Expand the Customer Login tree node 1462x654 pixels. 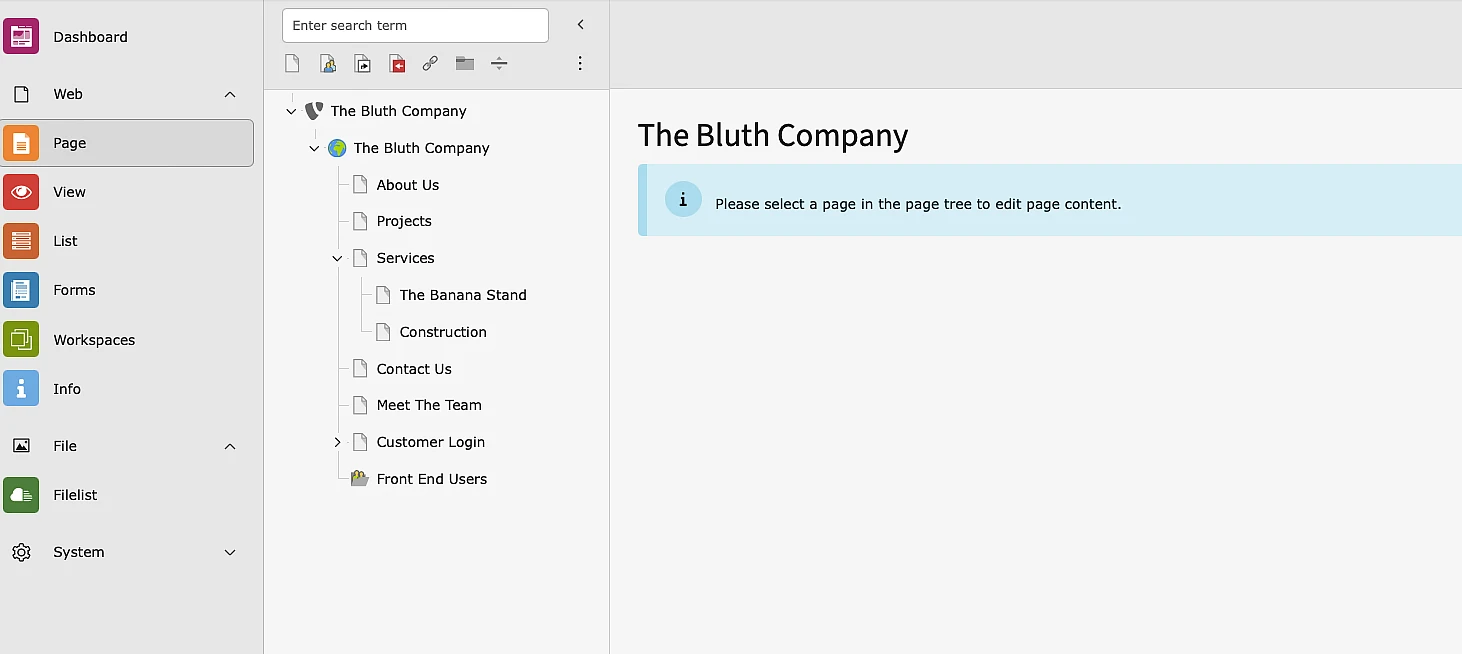tap(337, 442)
